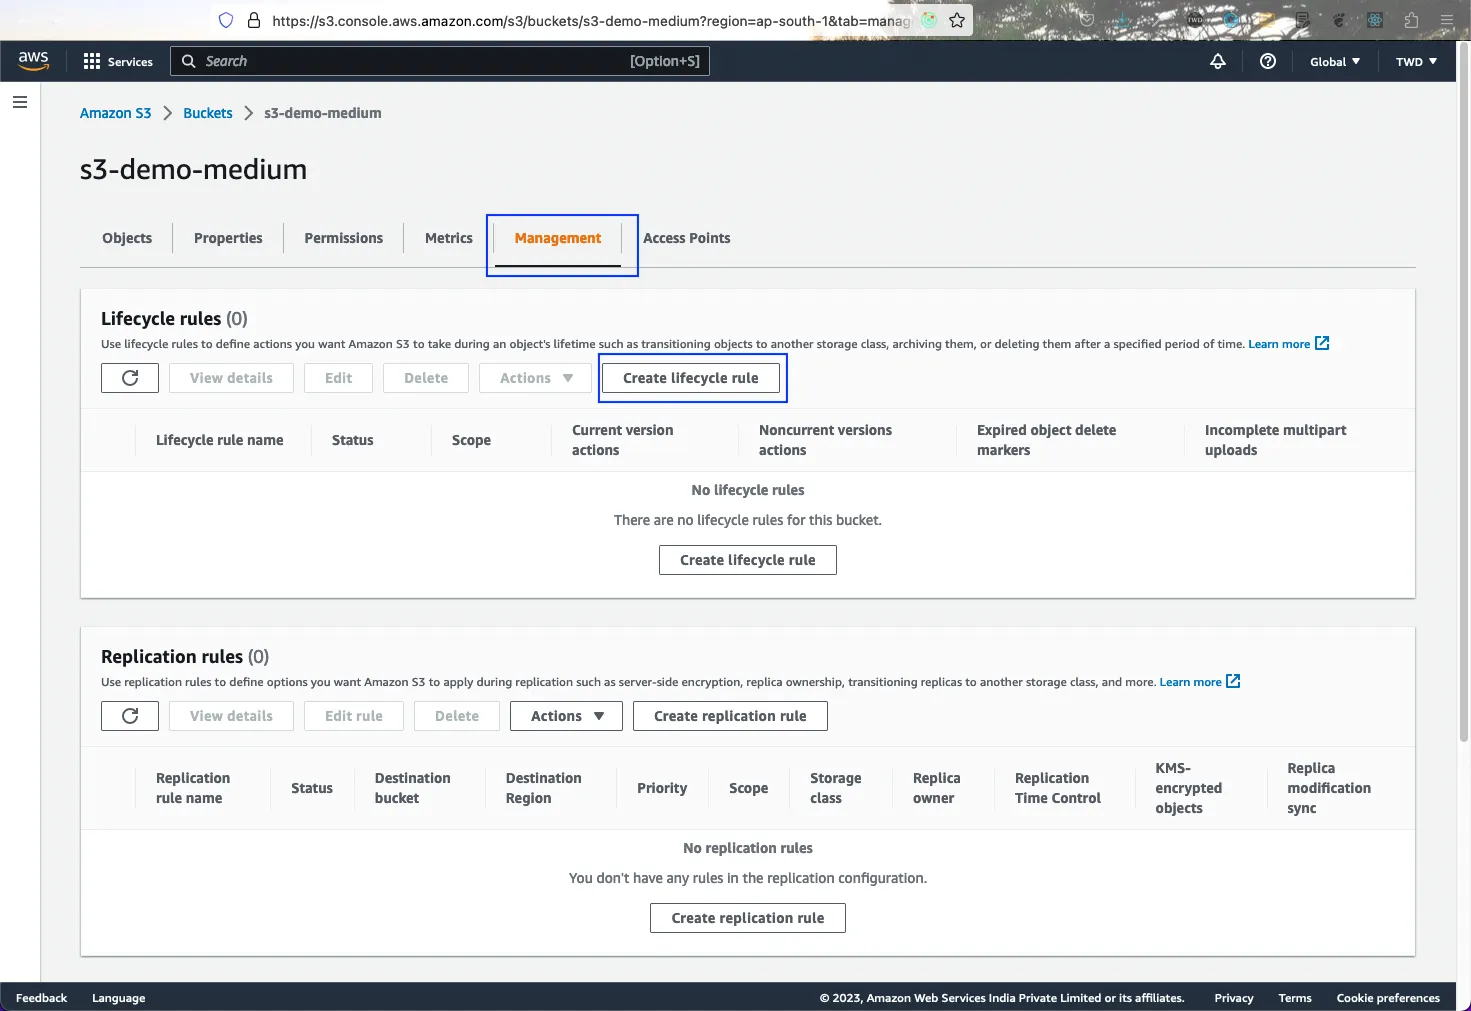Expand the lifecycle rules Actions dropdown
The height and width of the screenshot is (1011, 1471).
(535, 378)
